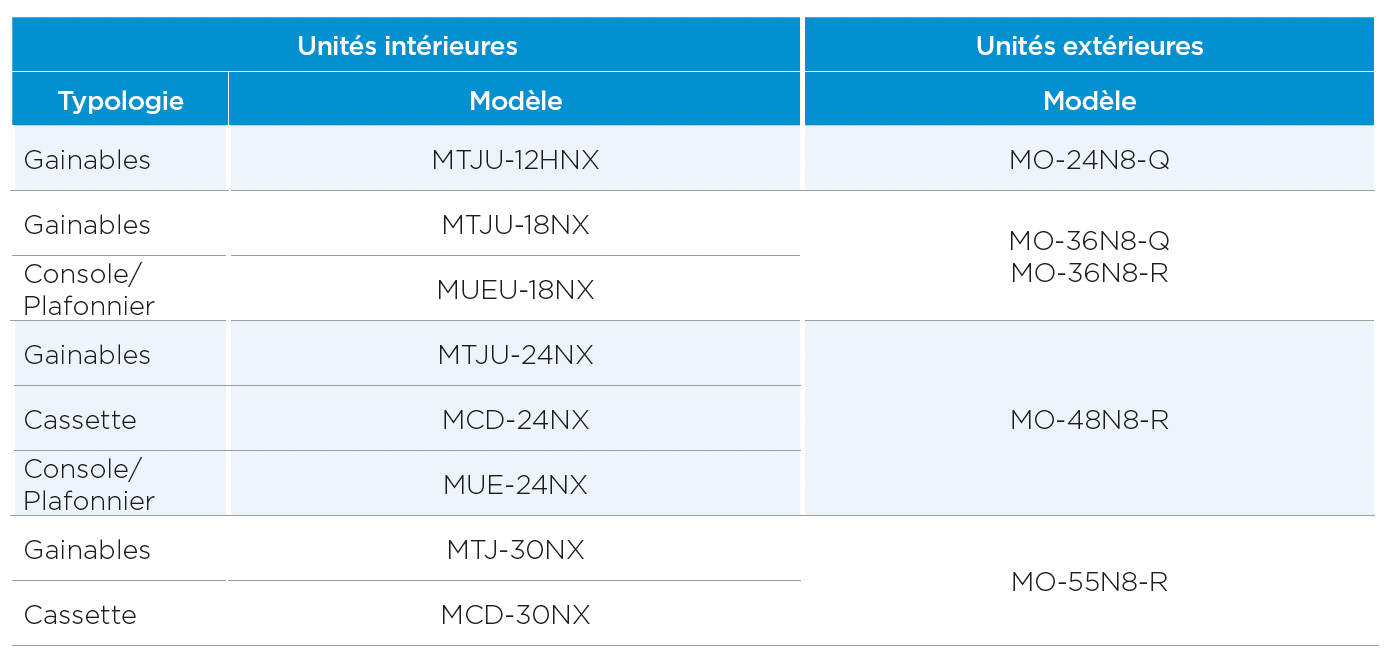Select the MCD-30NX cell
This screenshot has width=1394, height=662.
pyautogui.click(x=515, y=614)
